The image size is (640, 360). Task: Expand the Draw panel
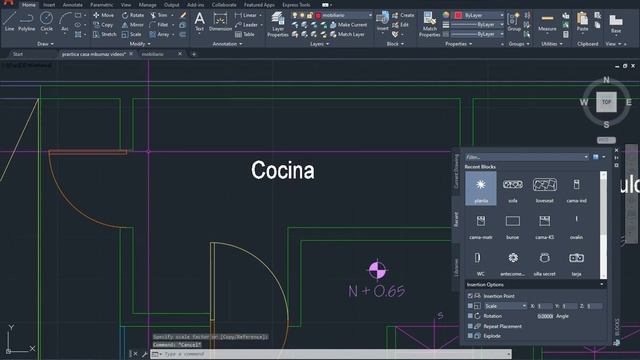coord(45,44)
